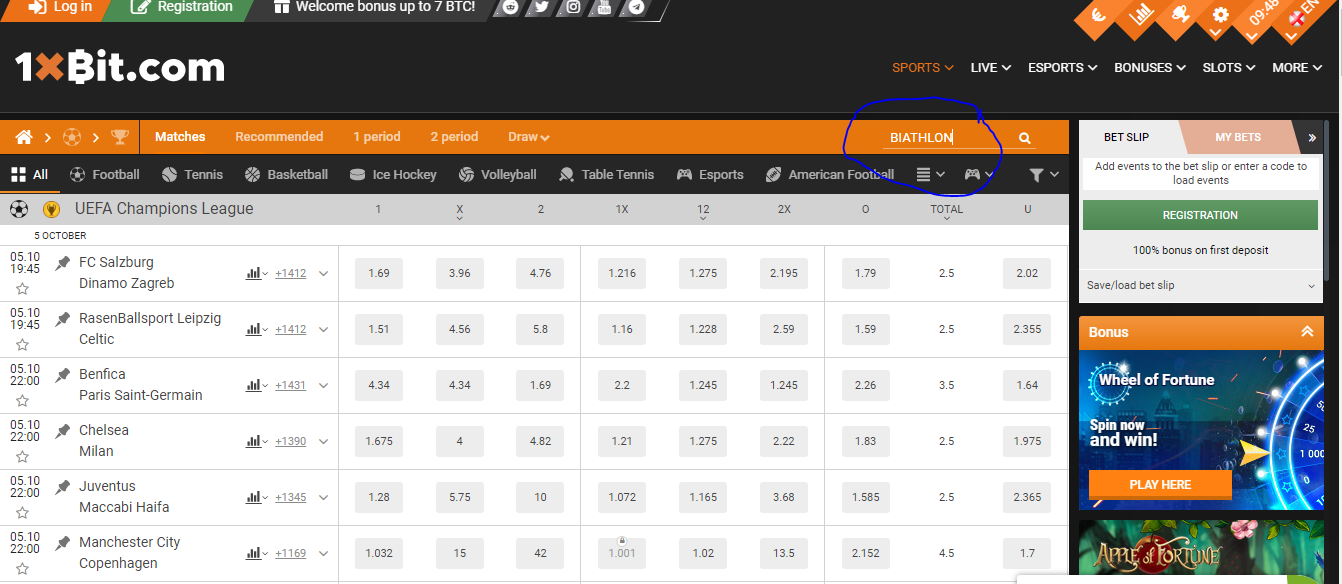The height and width of the screenshot is (584, 1342).
Task: Open the funnel filter icon
Action: click(x=1038, y=174)
